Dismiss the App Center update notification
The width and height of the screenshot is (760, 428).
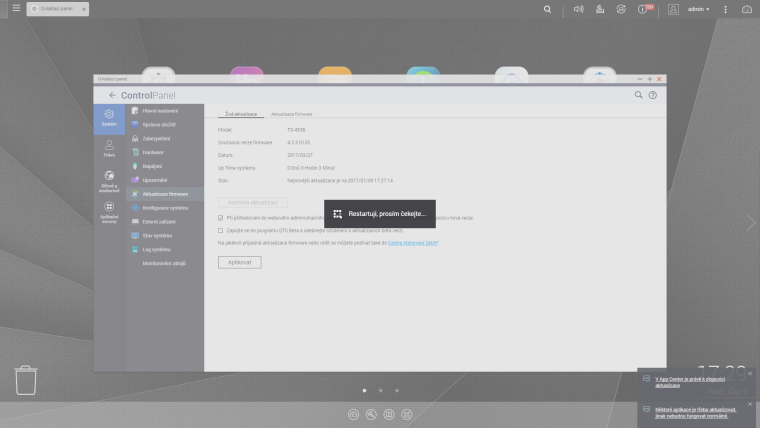(750, 374)
